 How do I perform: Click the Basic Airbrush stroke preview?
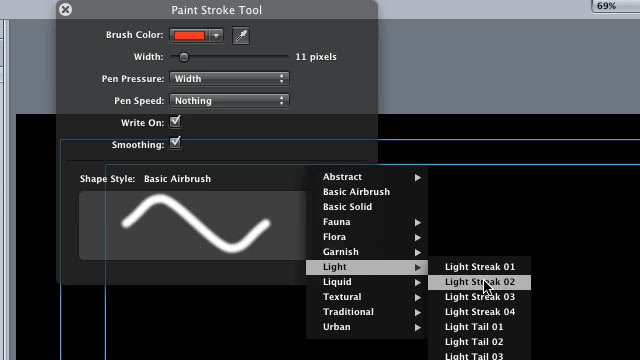[x=193, y=225]
